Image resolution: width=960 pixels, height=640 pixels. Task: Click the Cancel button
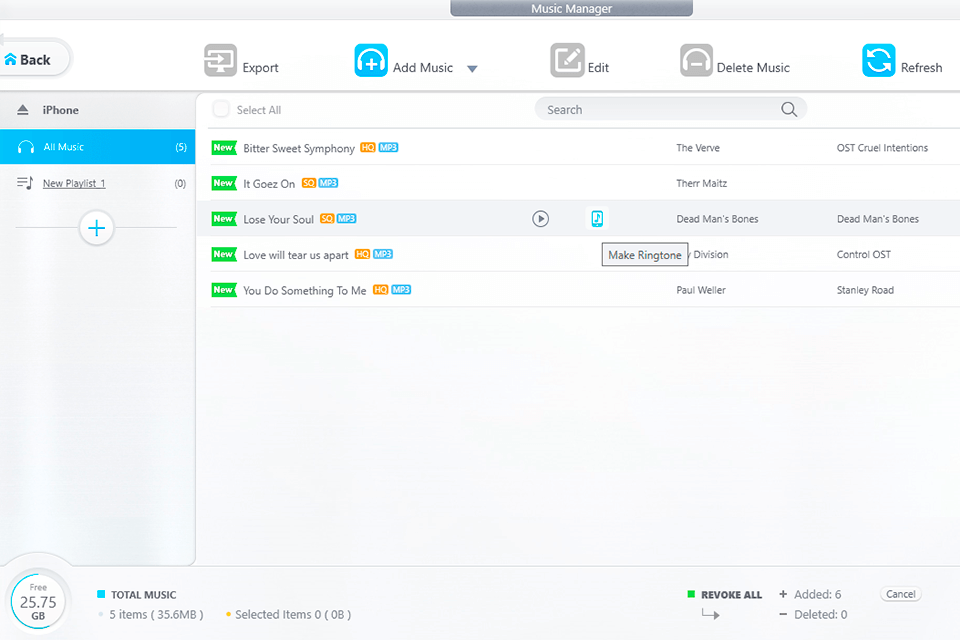click(900, 594)
